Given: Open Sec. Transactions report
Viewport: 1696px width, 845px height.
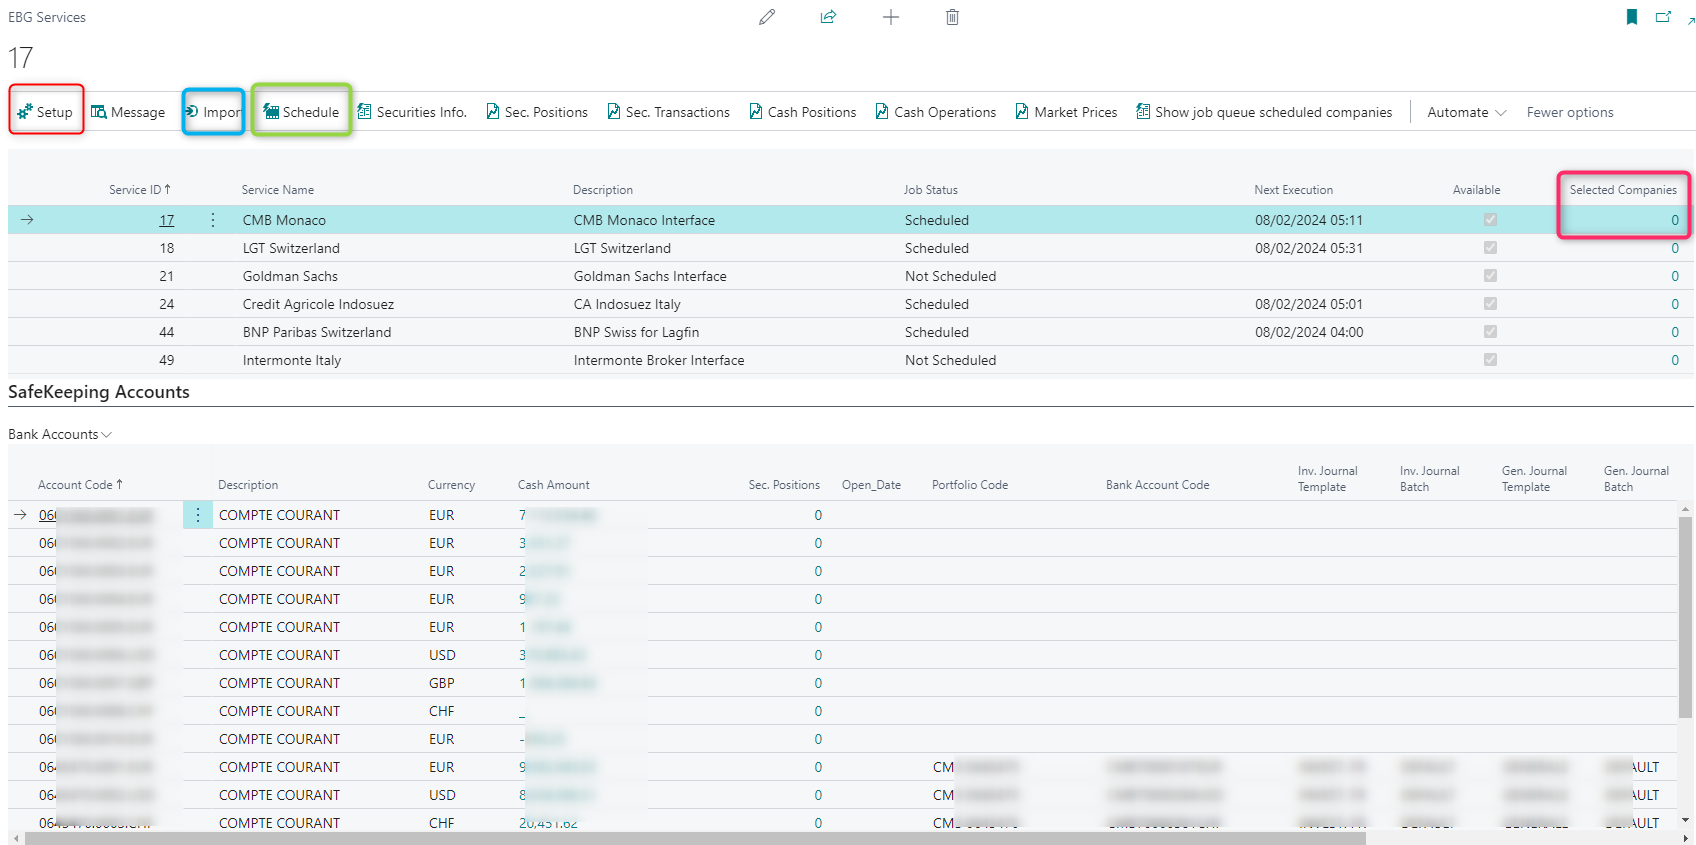Looking at the screenshot, I should click(668, 112).
